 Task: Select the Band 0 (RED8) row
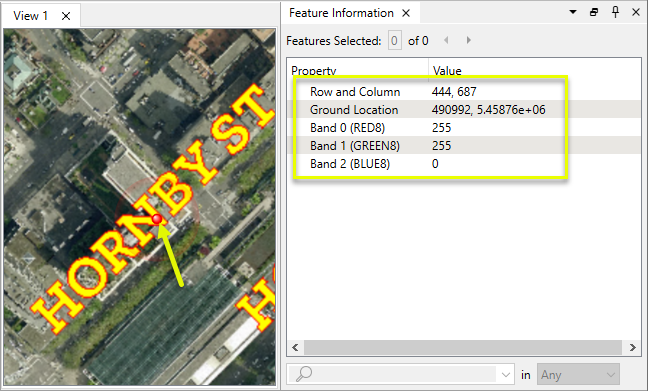[463, 128]
